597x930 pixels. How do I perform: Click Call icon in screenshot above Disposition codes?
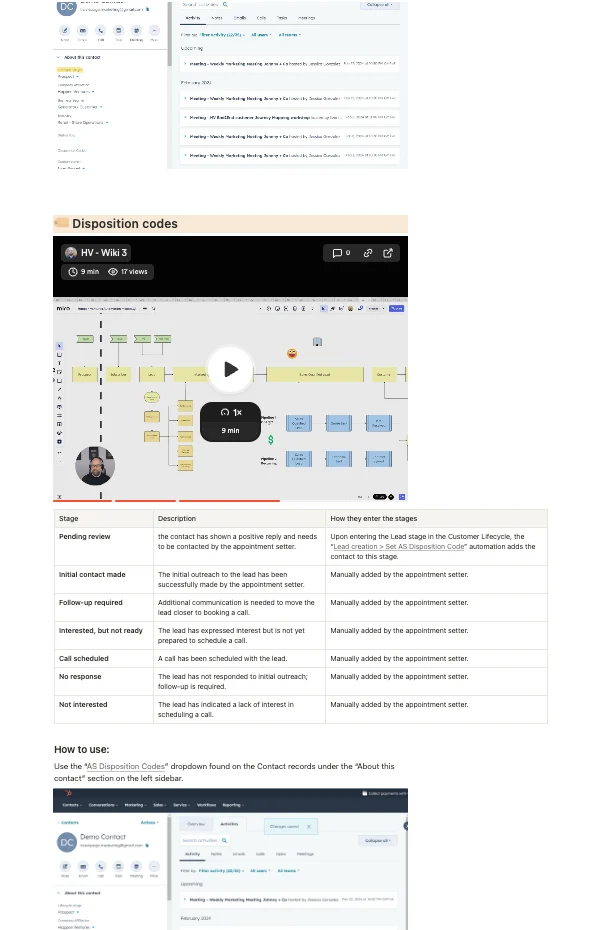coord(101,30)
